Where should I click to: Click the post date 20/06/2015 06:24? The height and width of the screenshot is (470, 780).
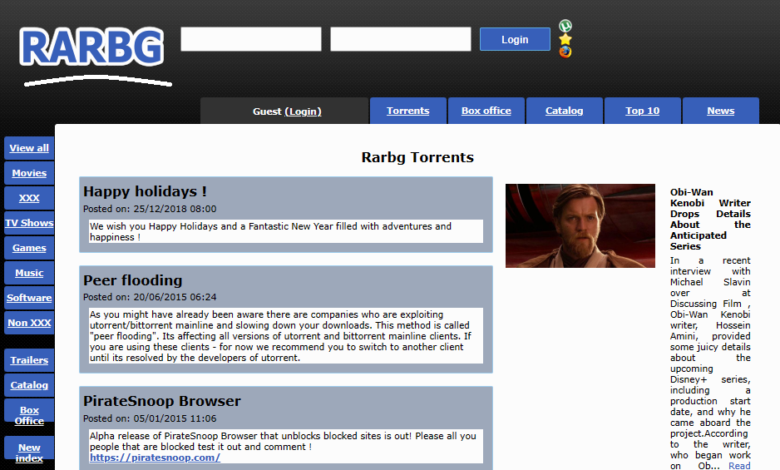[x=175, y=297]
